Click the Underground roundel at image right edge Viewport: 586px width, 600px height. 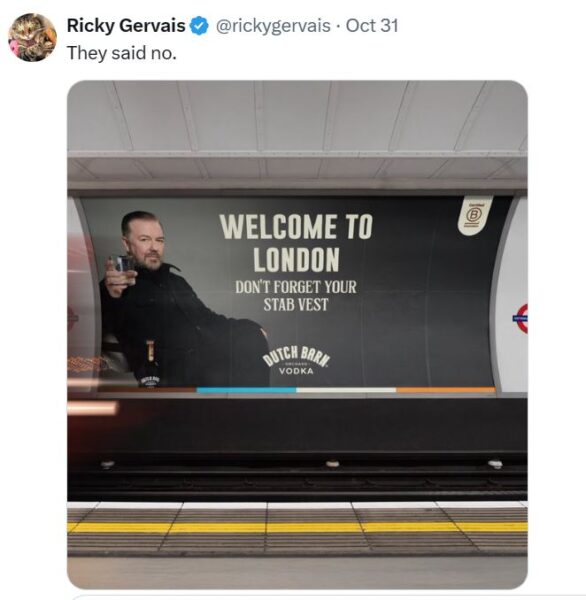[x=521, y=318]
